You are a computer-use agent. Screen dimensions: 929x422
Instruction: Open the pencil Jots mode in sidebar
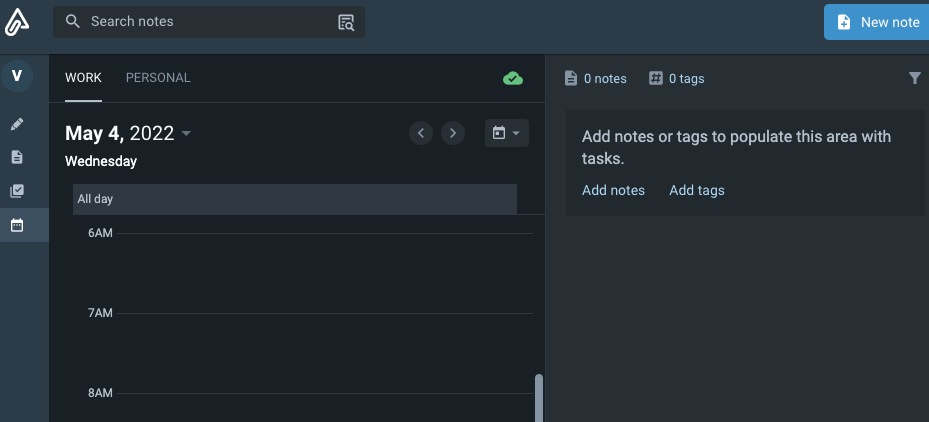coord(17,124)
